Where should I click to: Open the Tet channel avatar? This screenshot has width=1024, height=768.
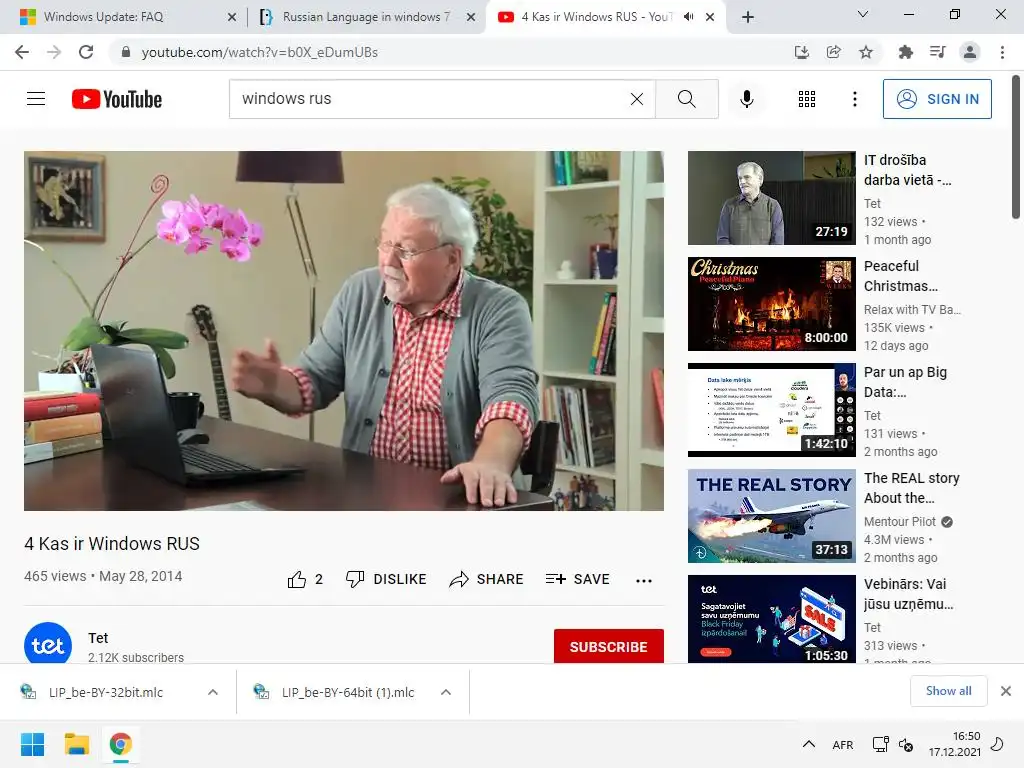click(x=48, y=645)
